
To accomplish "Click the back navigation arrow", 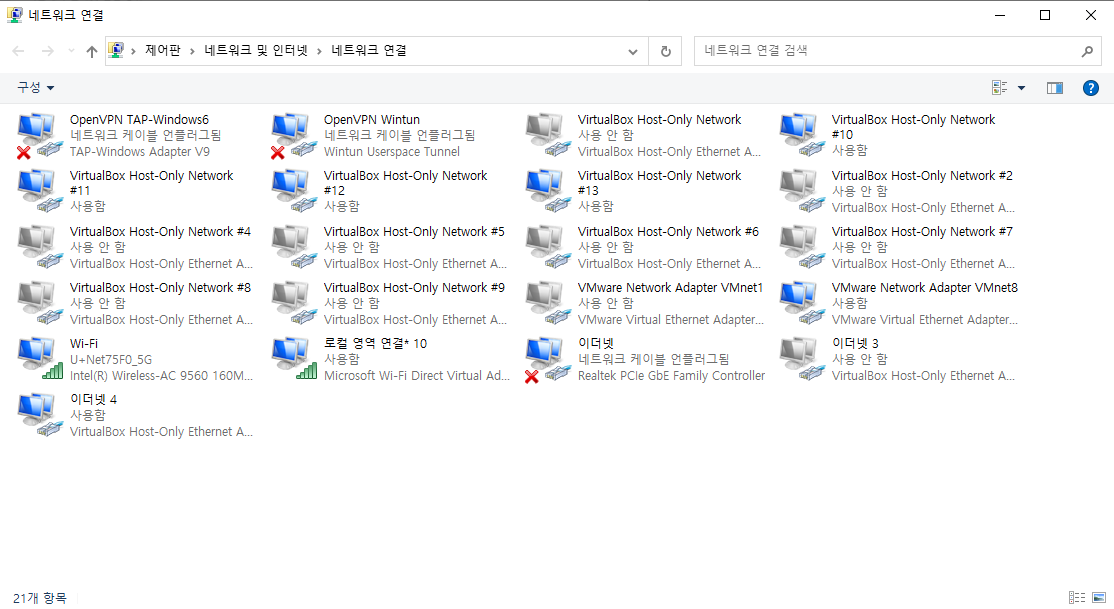I will tap(18, 51).
